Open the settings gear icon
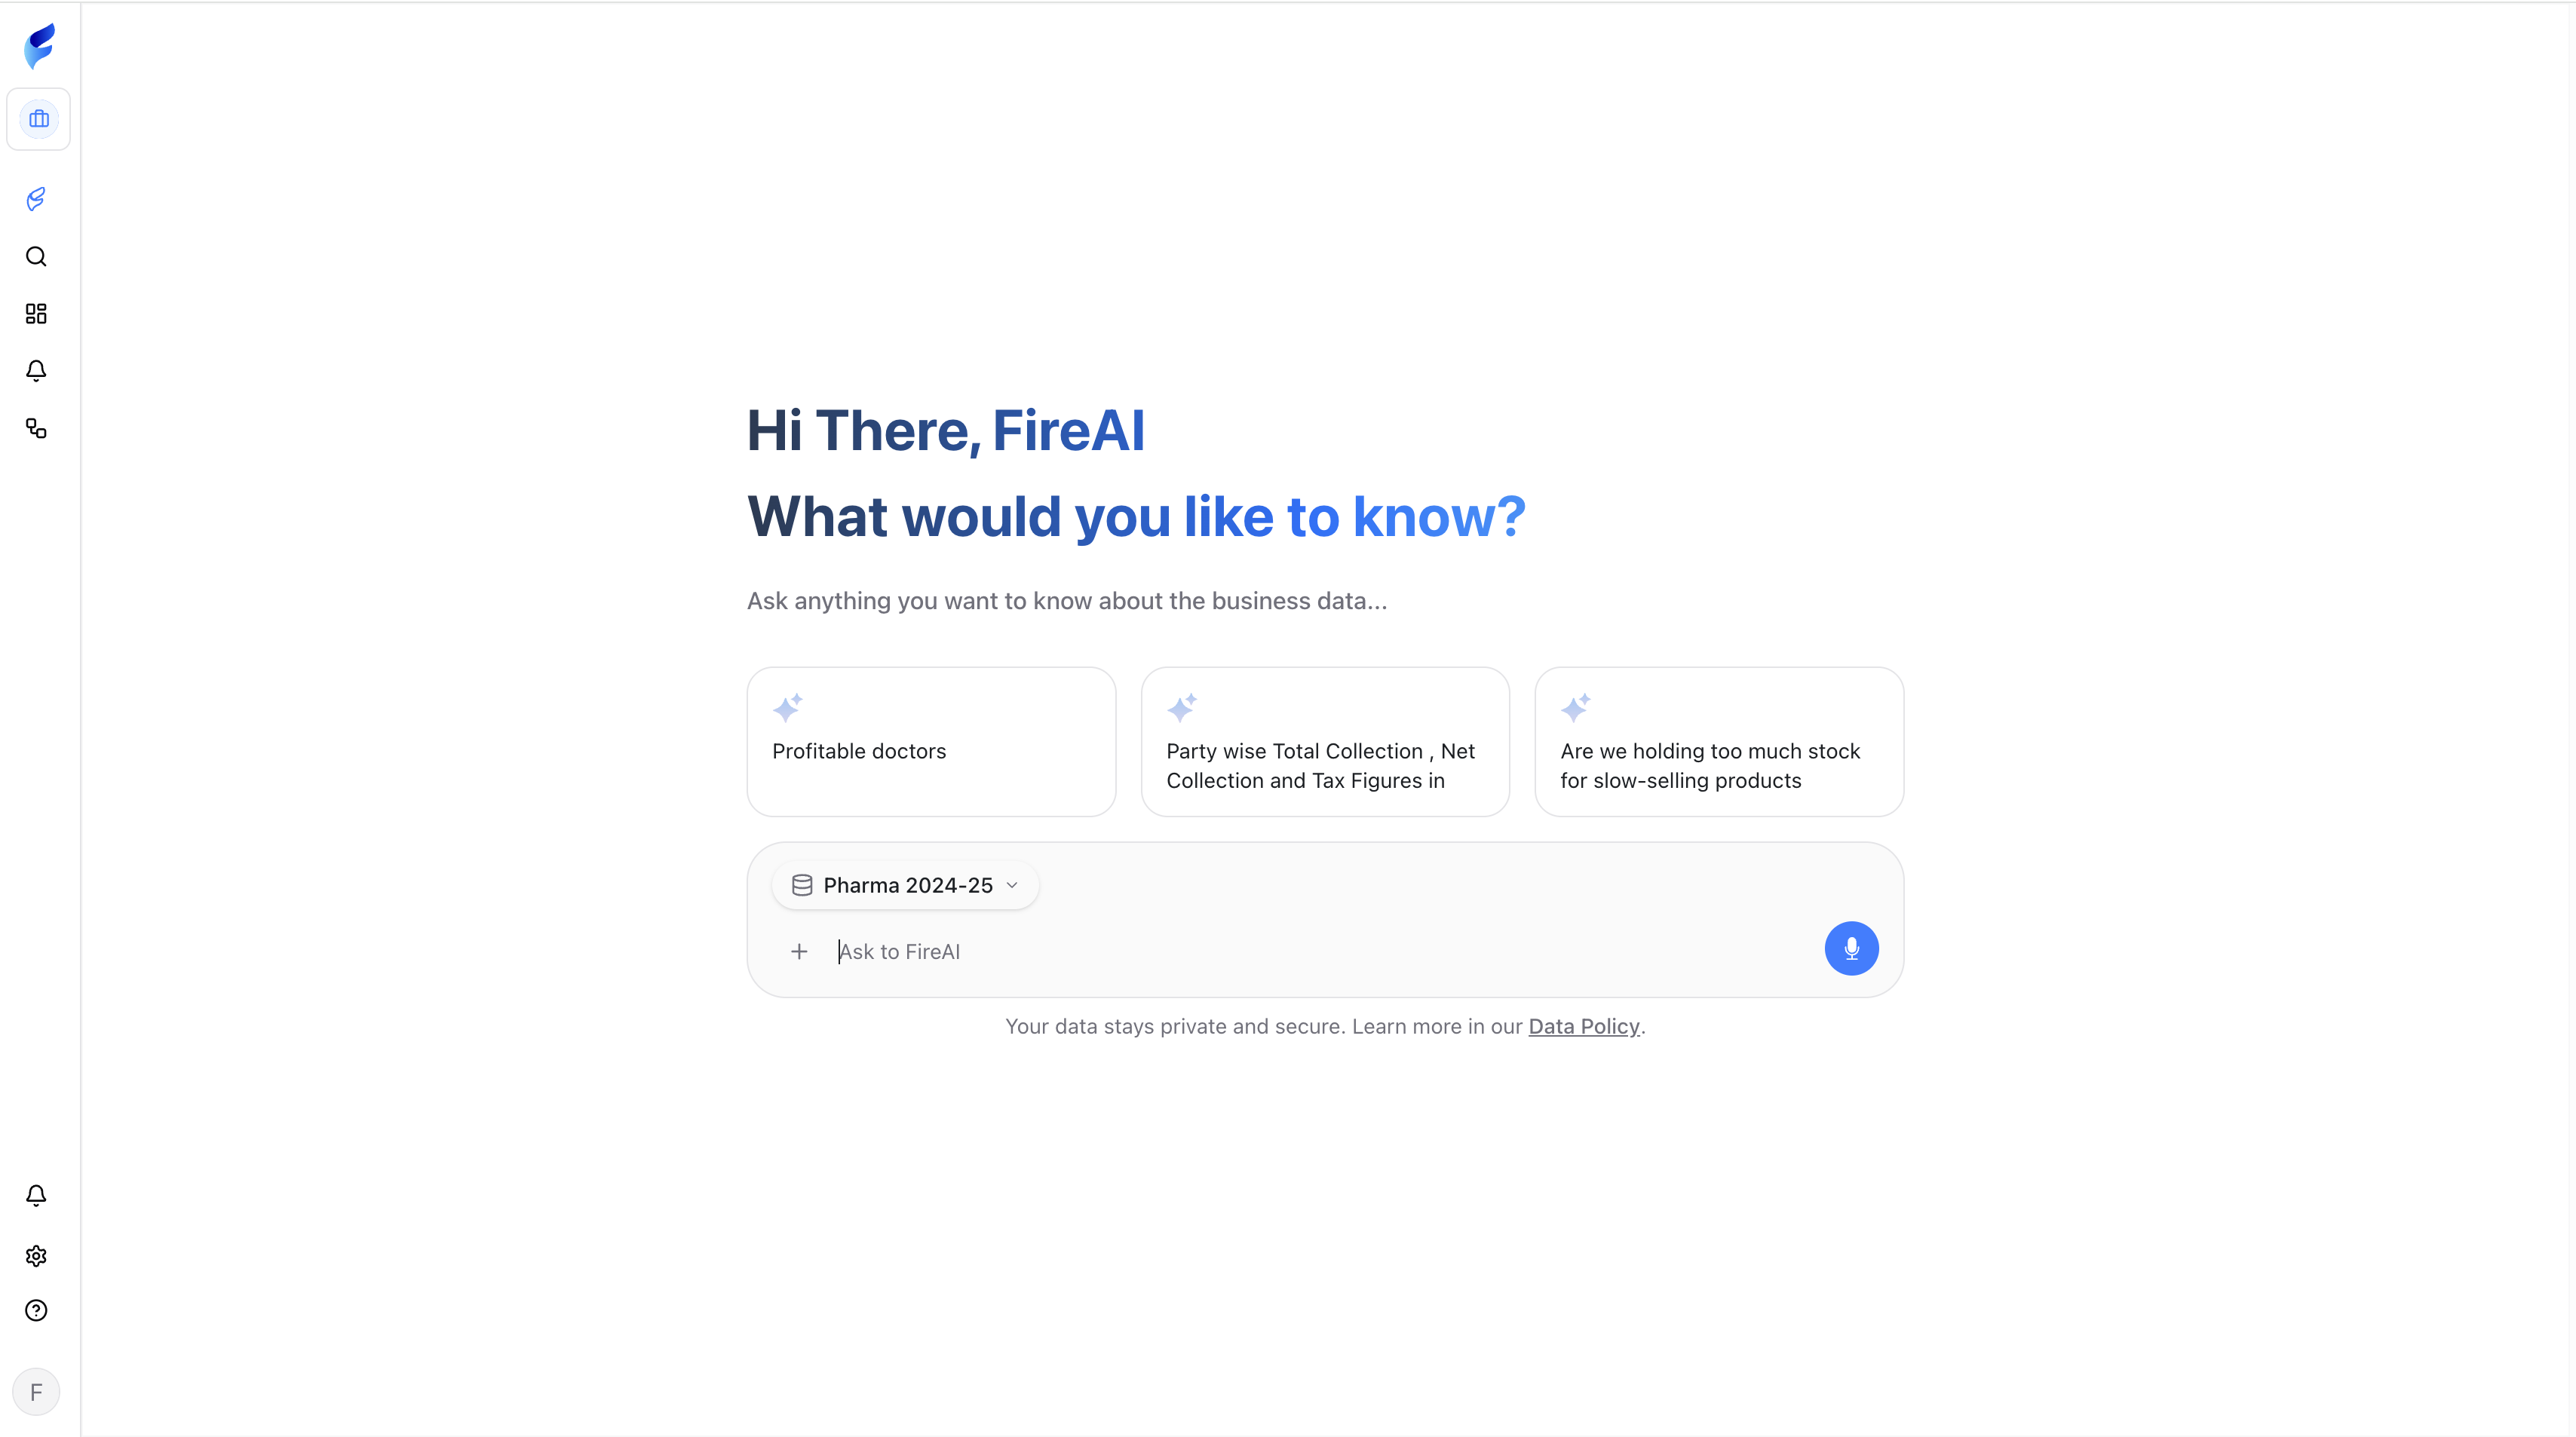2576x1437 pixels. (36, 1256)
